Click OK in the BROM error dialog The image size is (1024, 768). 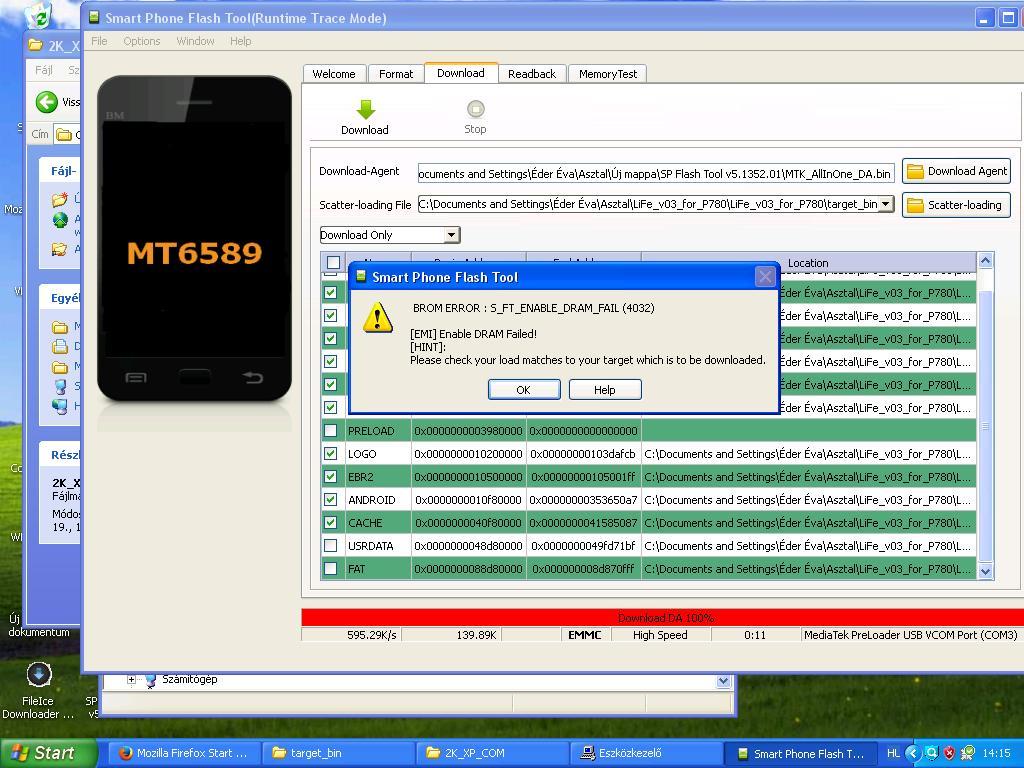tap(524, 390)
